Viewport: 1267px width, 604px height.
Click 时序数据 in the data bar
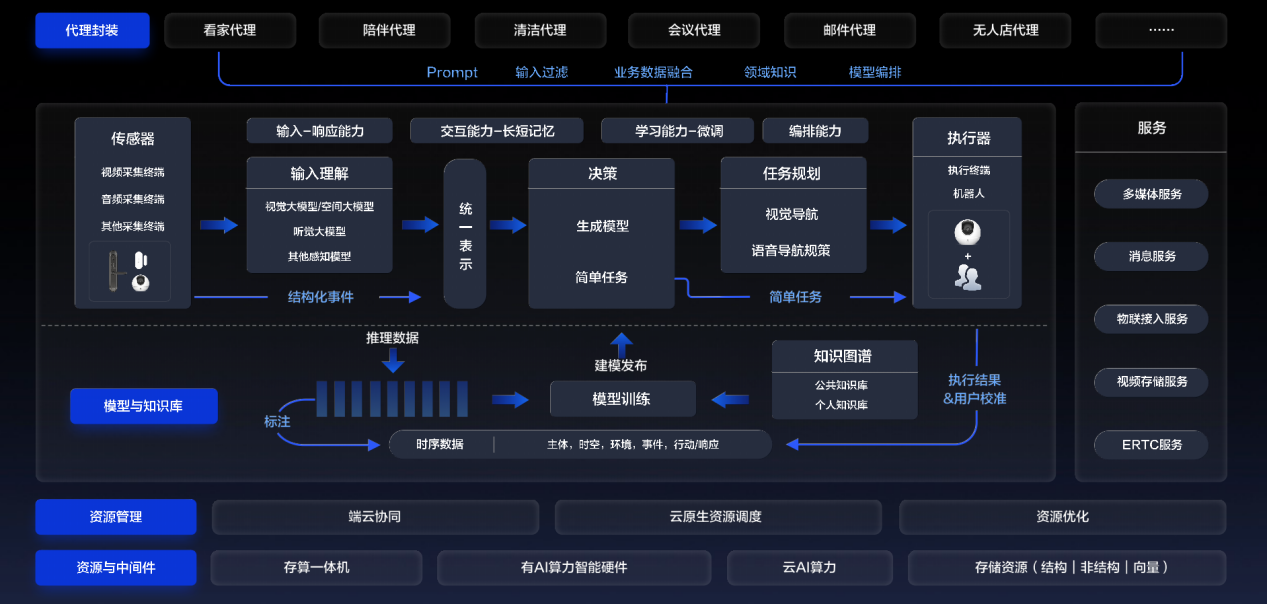pyautogui.click(x=440, y=444)
